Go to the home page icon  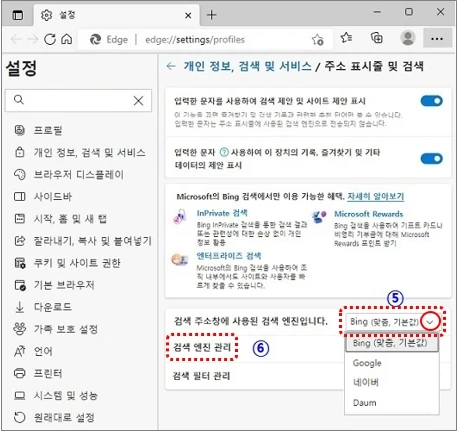point(67,39)
